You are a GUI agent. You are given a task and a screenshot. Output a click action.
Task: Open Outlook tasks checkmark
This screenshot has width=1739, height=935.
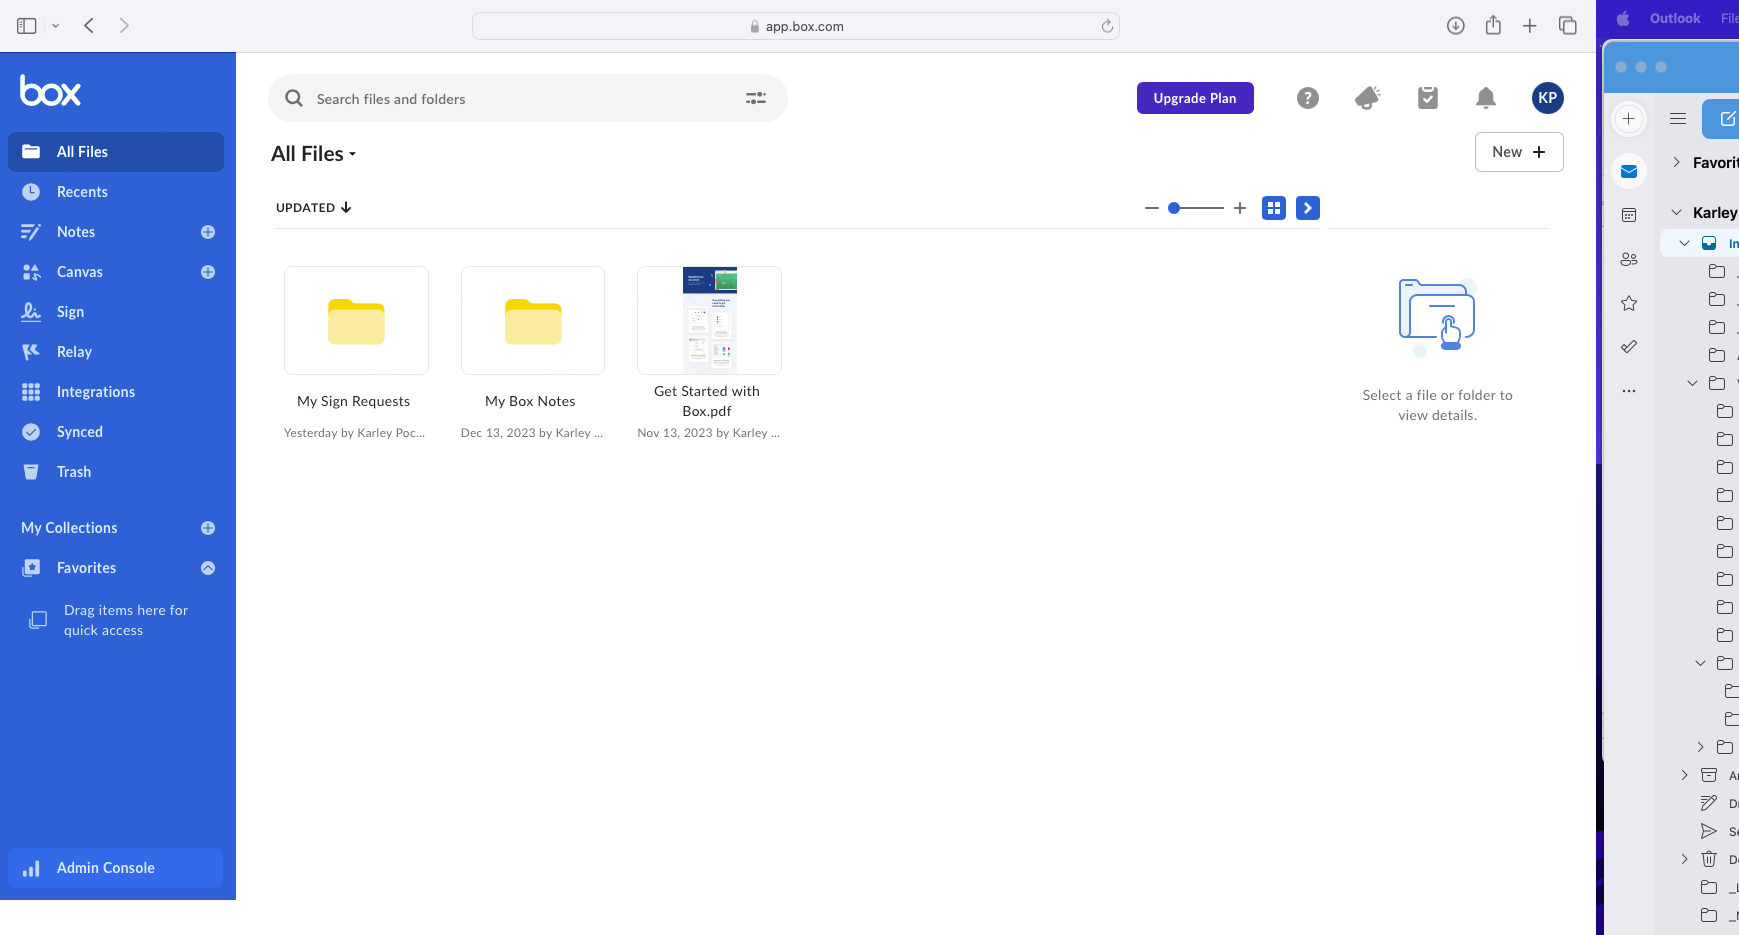pyautogui.click(x=1629, y=347)
